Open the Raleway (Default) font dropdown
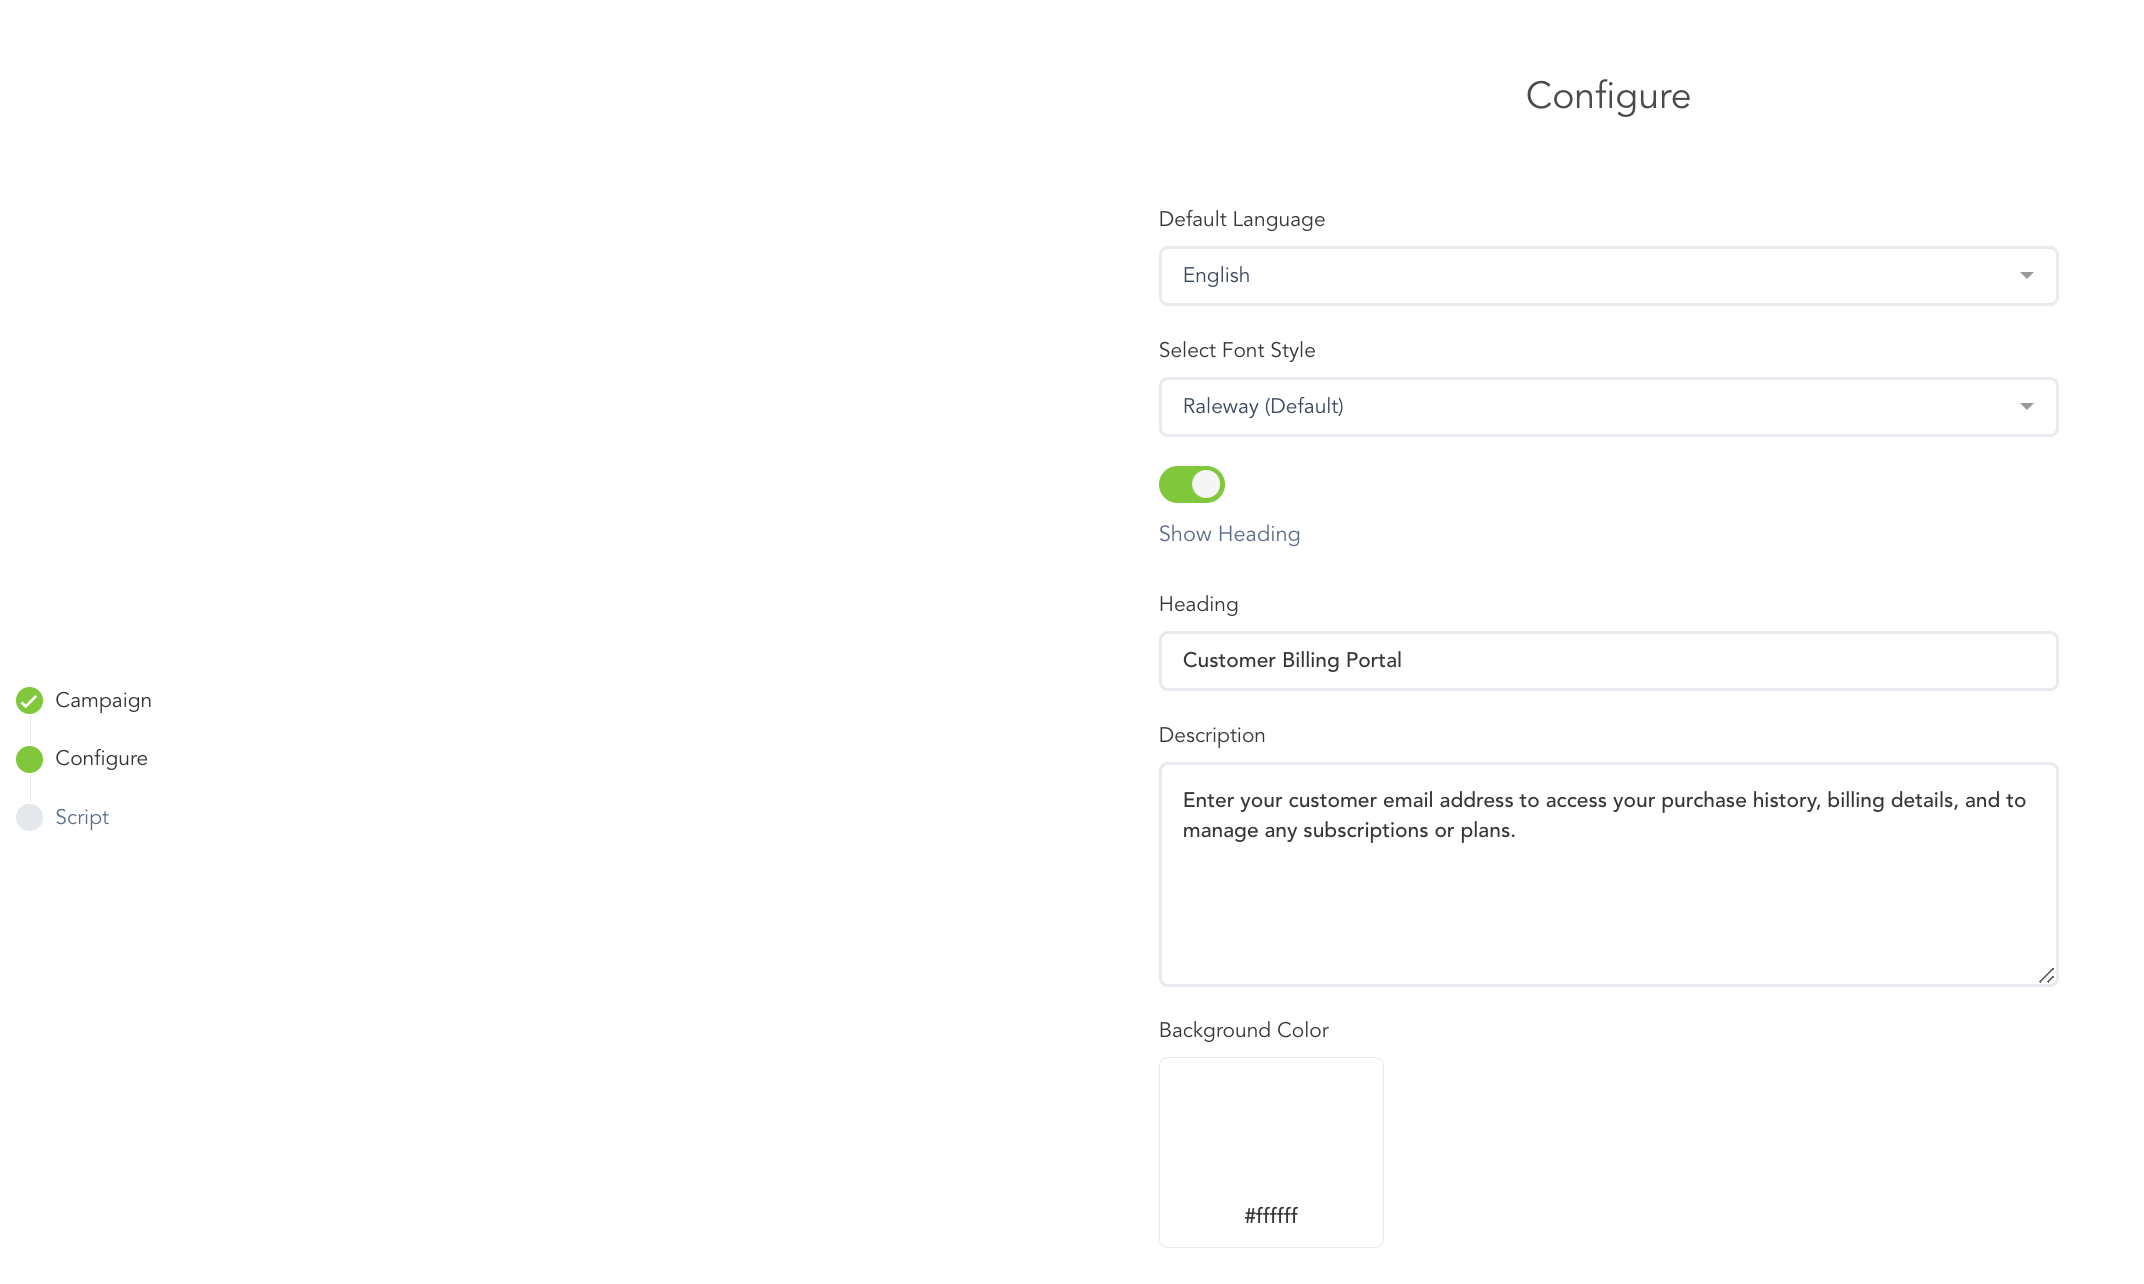Screen dimensions: 2144x1284 [x=1606, y=407]
